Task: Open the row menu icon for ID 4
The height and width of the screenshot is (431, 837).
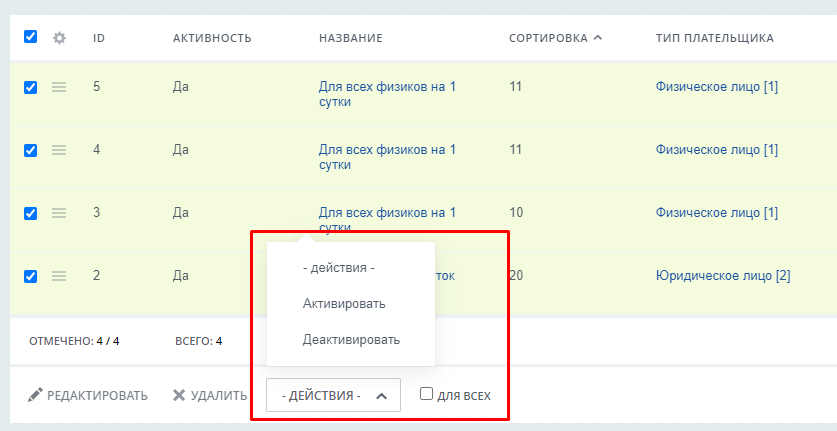Action: click(x=59, y=150)
